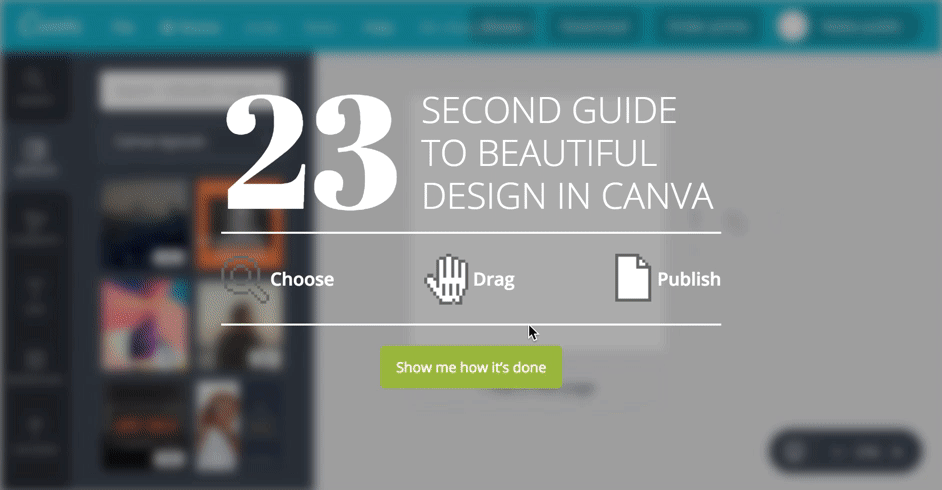Select the "Choose" step label
The width and height of the screenshot is (942, 490).
click(x=302, y=279)
